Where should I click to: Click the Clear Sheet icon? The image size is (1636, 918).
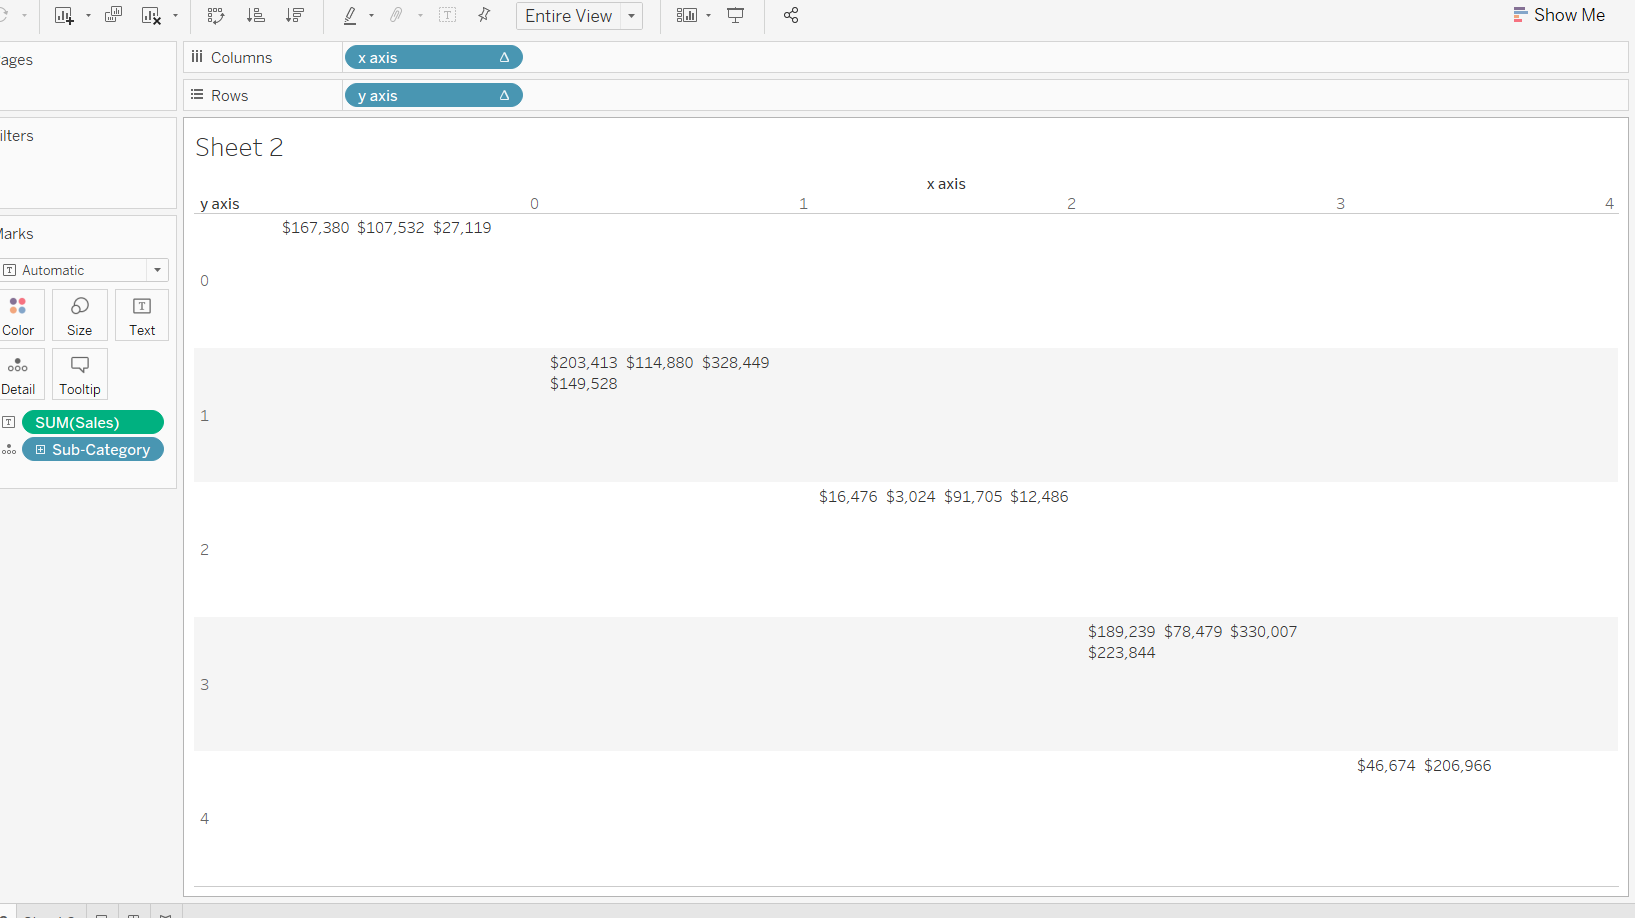152,15
